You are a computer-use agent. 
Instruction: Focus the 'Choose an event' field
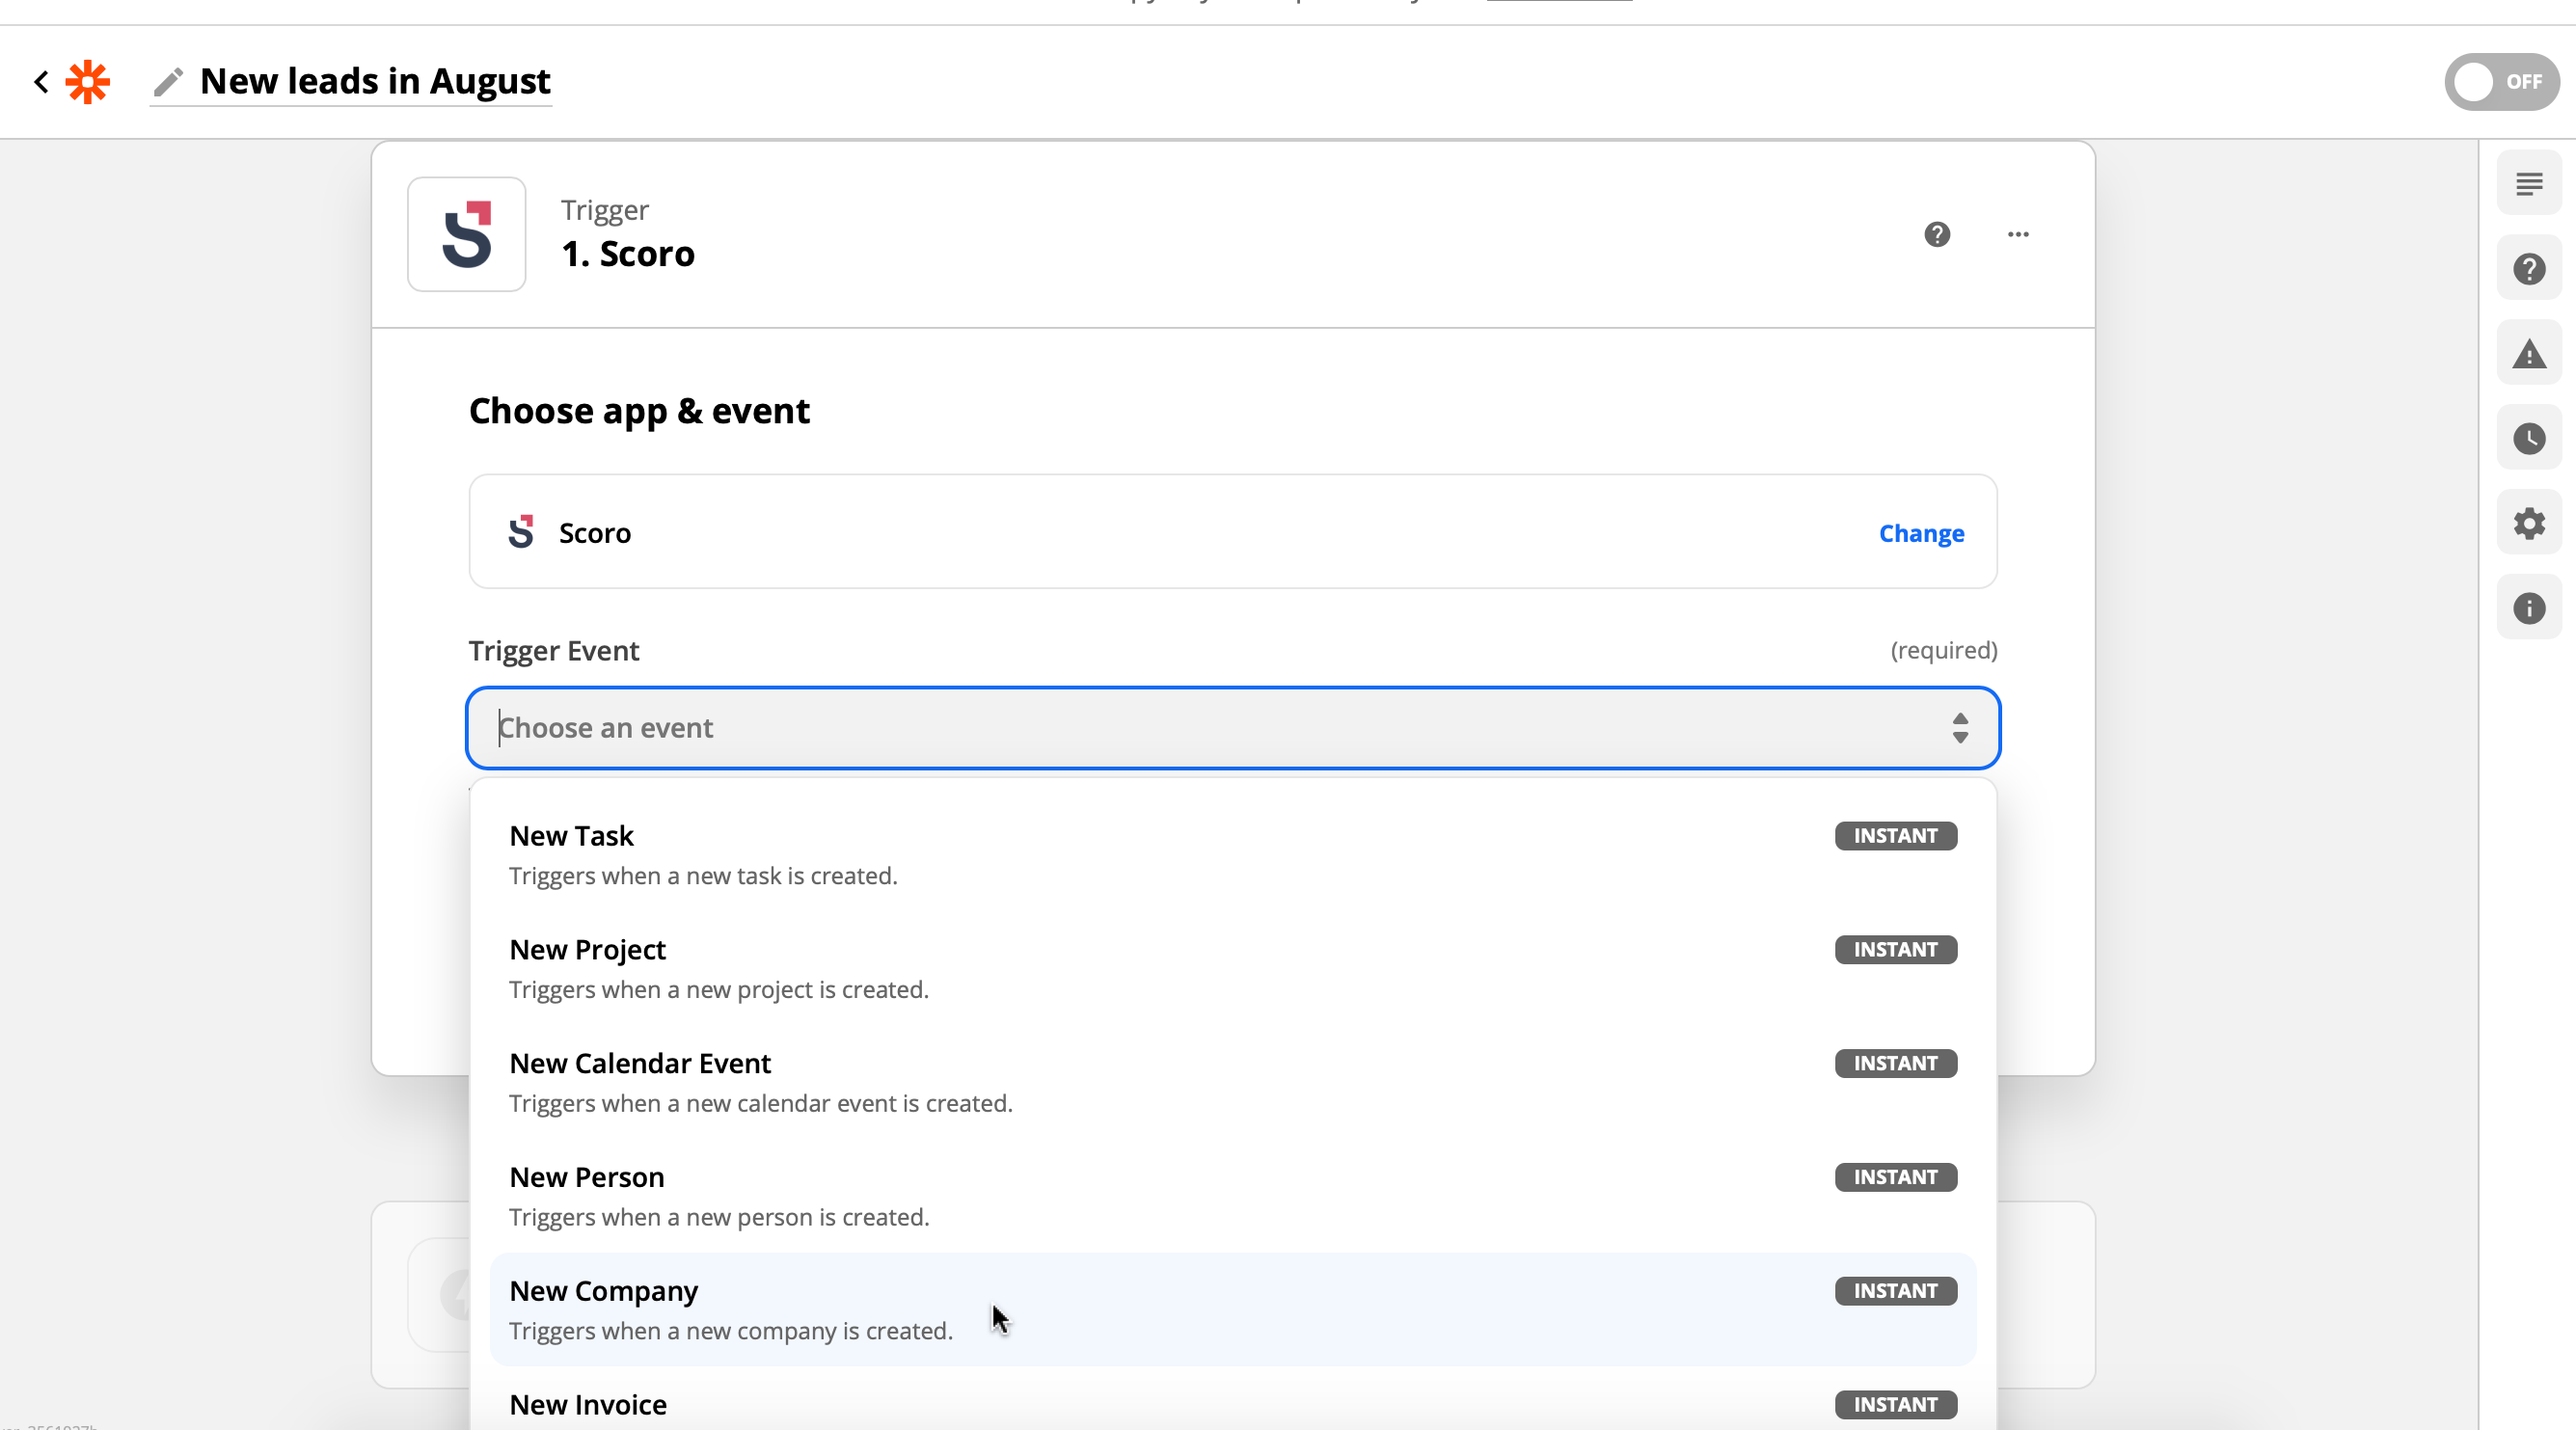pyautogui.click(x=1232, y=728)
